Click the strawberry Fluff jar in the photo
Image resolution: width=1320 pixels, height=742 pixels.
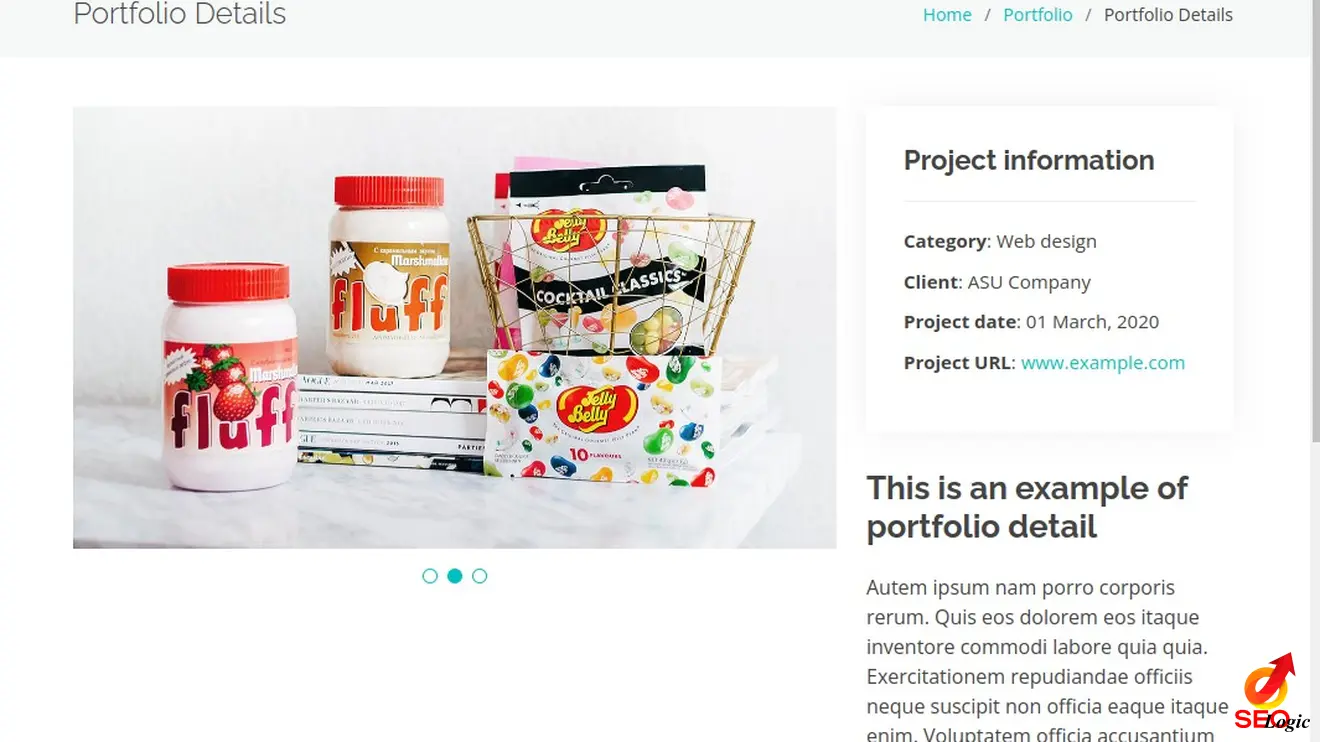click(231, 377)
